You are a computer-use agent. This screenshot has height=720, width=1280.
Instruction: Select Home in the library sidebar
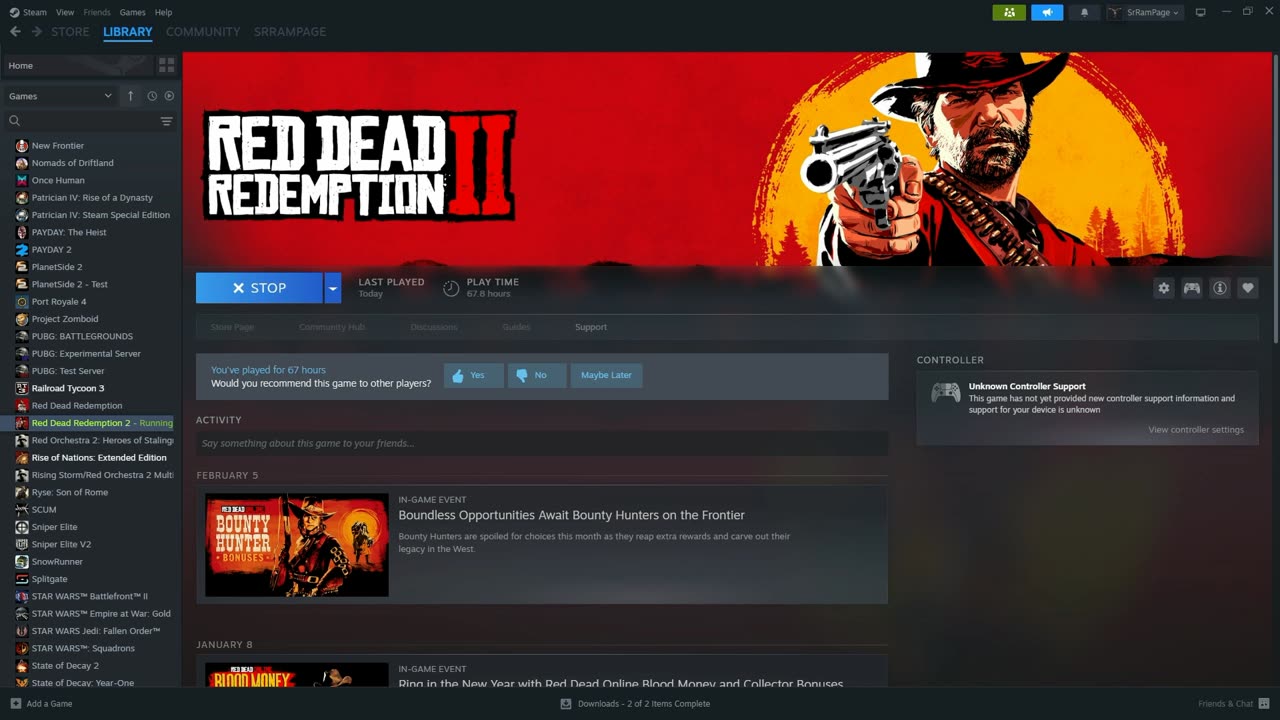77,65
